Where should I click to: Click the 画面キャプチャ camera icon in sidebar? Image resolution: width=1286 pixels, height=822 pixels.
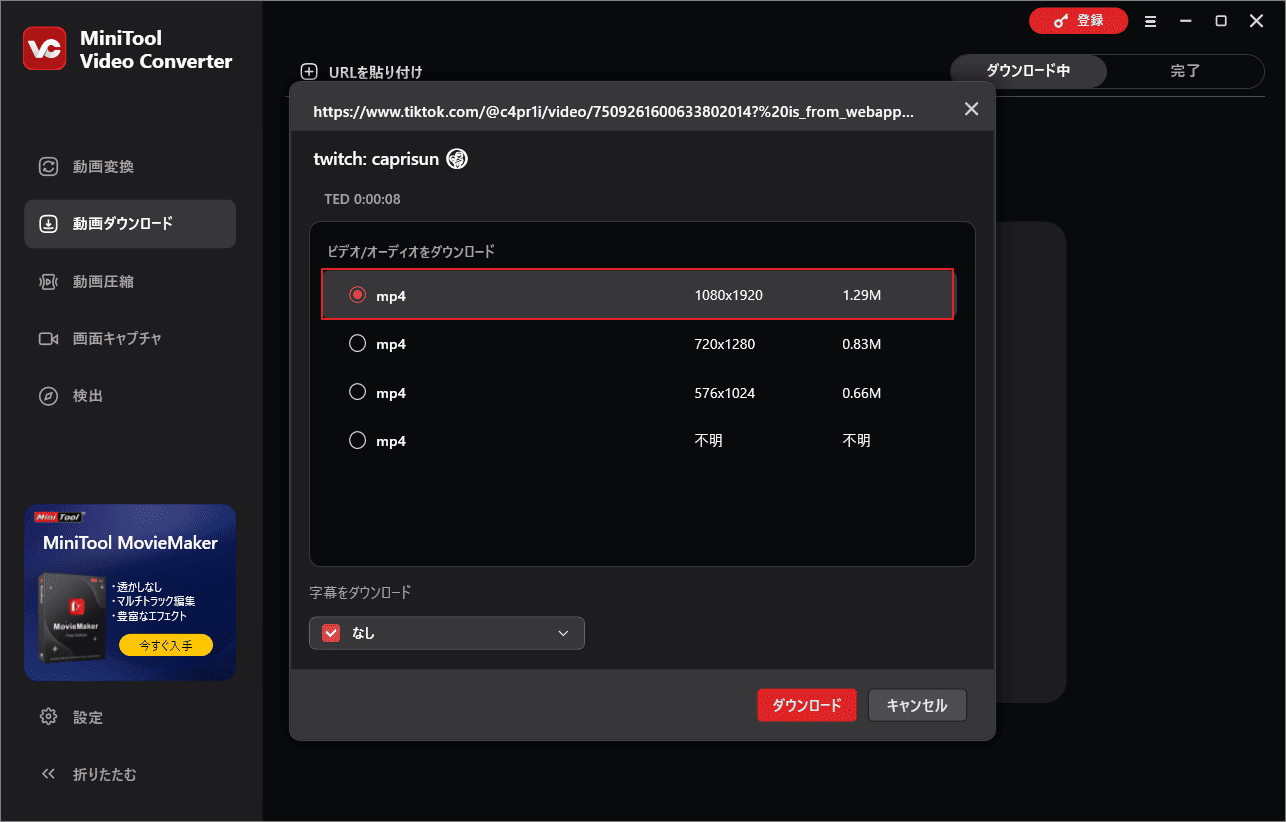pos(48,339)
